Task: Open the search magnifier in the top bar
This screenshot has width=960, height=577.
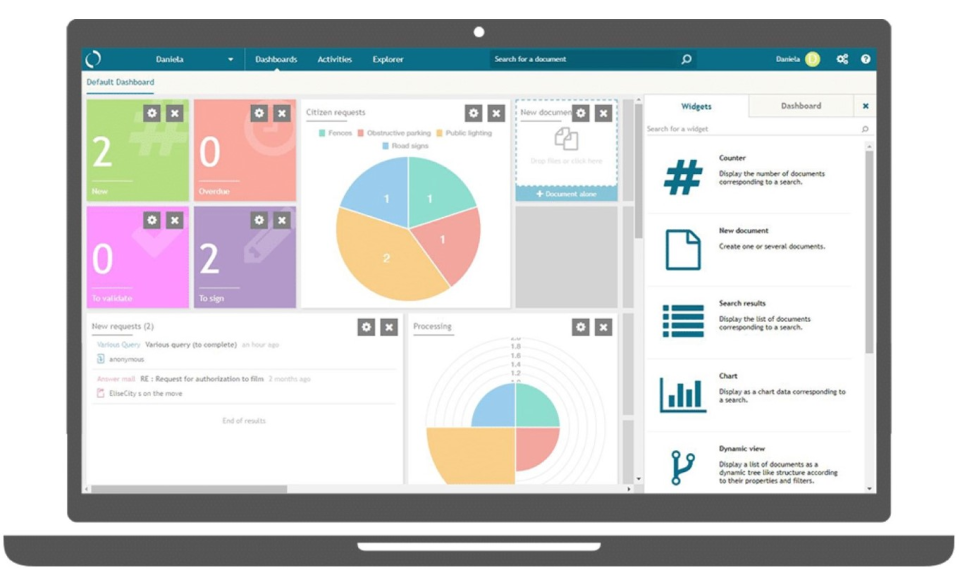Action: (x=685, y=59)
